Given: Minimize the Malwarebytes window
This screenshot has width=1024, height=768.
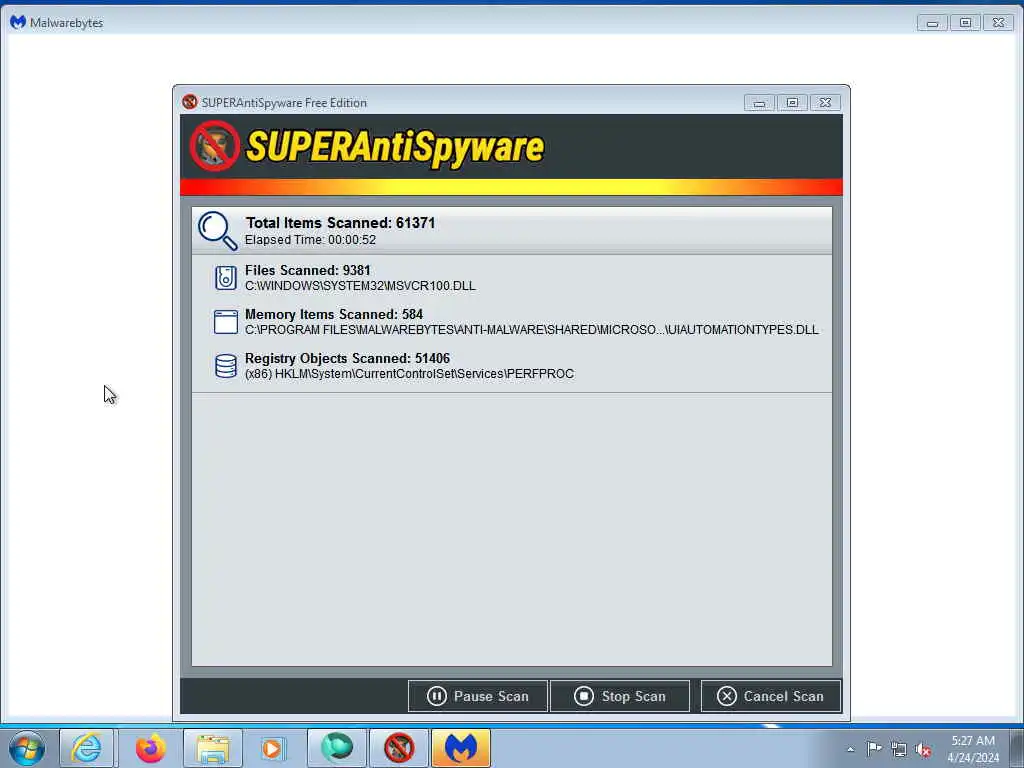Looking at the screenshot, I should (x=932, y=23).
